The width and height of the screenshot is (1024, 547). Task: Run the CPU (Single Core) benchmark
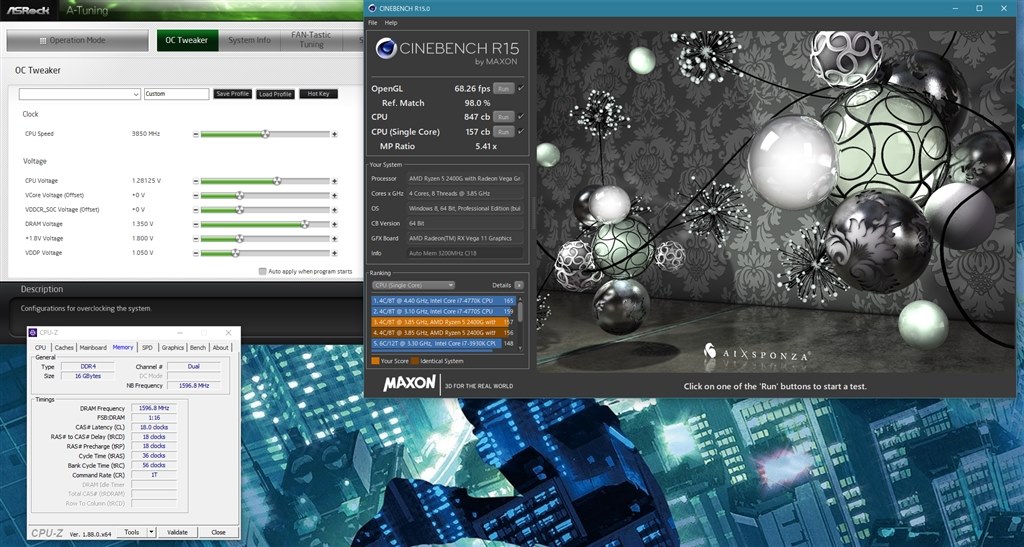point(503,132)
